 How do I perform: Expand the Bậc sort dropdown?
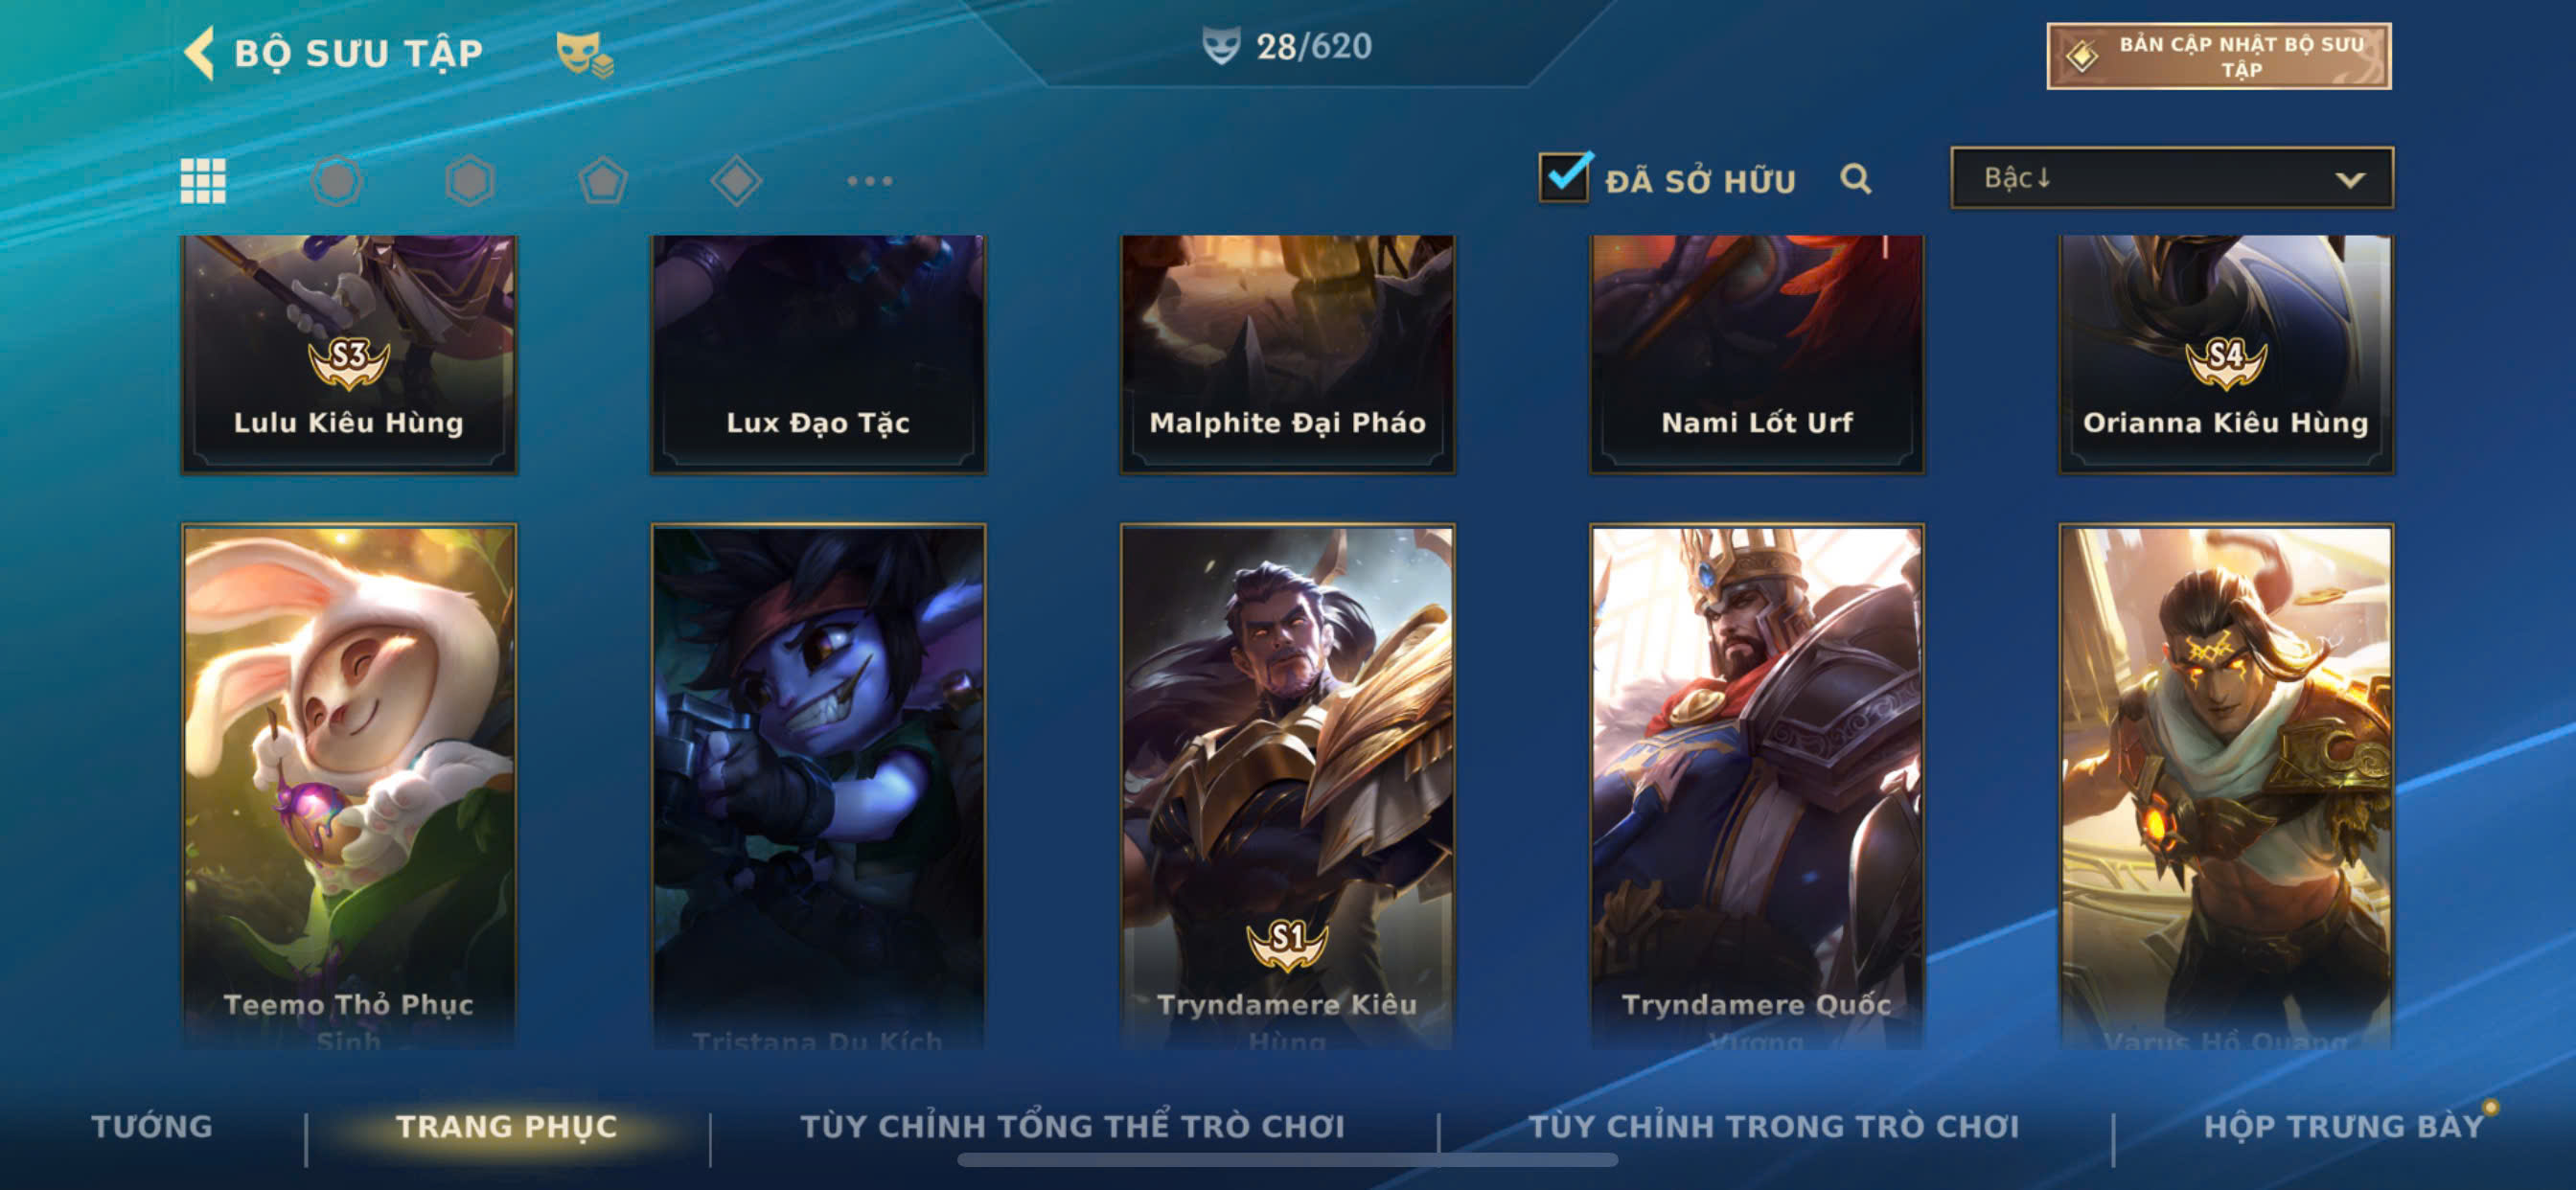pos(2172,178)
